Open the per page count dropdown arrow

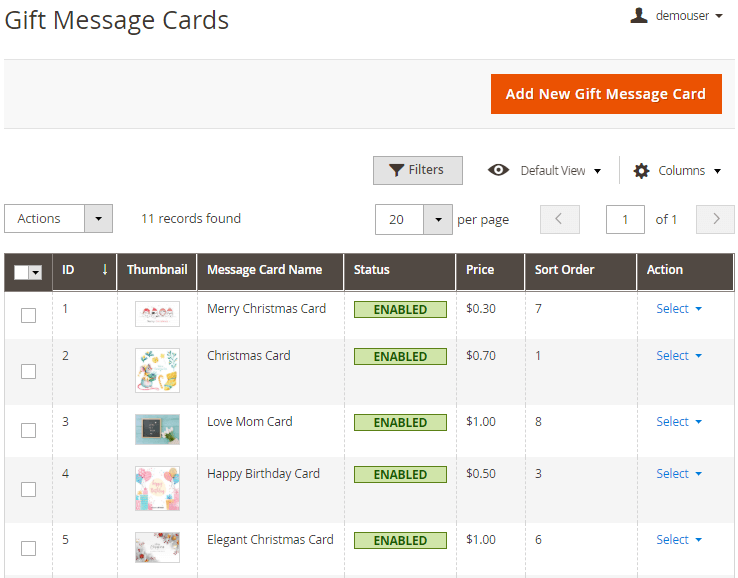[438, 219]
